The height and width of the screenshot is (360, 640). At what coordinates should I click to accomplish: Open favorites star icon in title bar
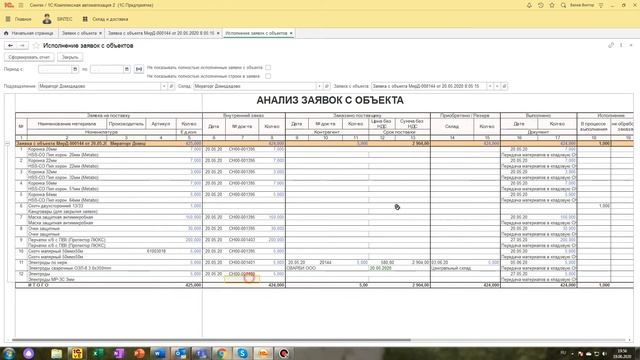[552, 5]
